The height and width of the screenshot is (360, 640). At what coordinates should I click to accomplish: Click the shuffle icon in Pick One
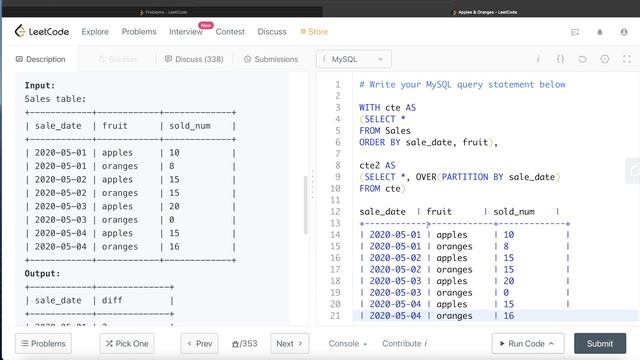pos(109,344)
